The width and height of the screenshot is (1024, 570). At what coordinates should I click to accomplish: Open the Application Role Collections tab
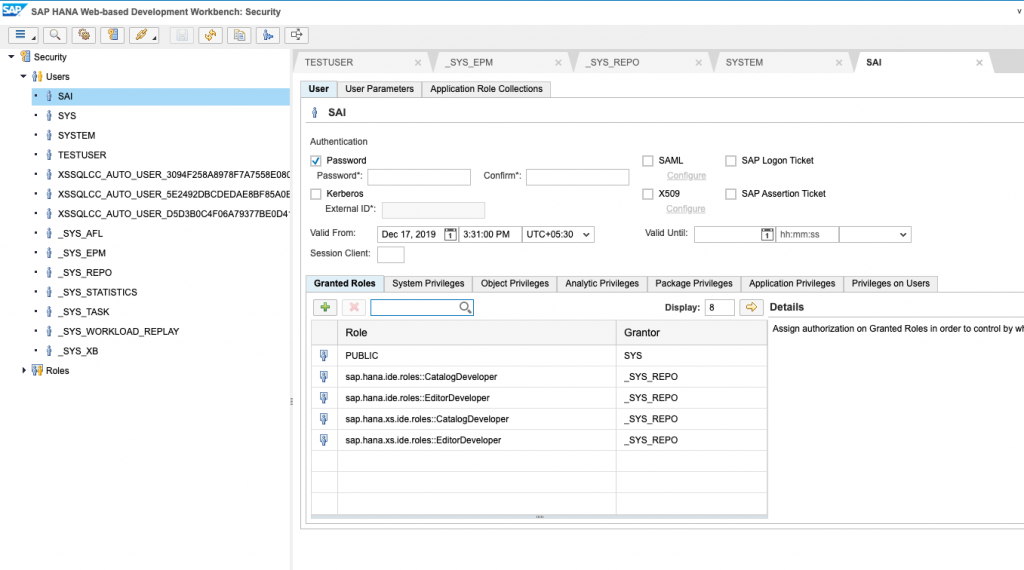[487, 89]
